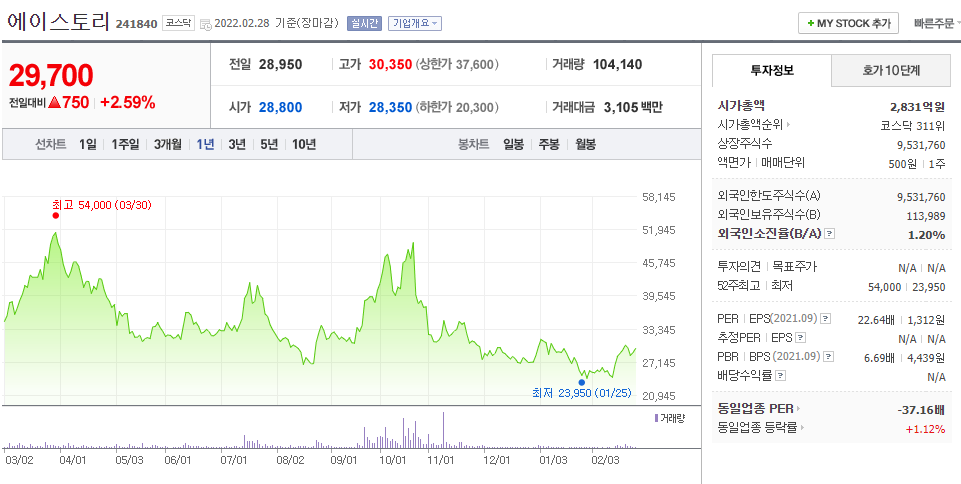The image size is (961, 484).
Task: Click the 코스닥 market badge
Action: point(178,24)
